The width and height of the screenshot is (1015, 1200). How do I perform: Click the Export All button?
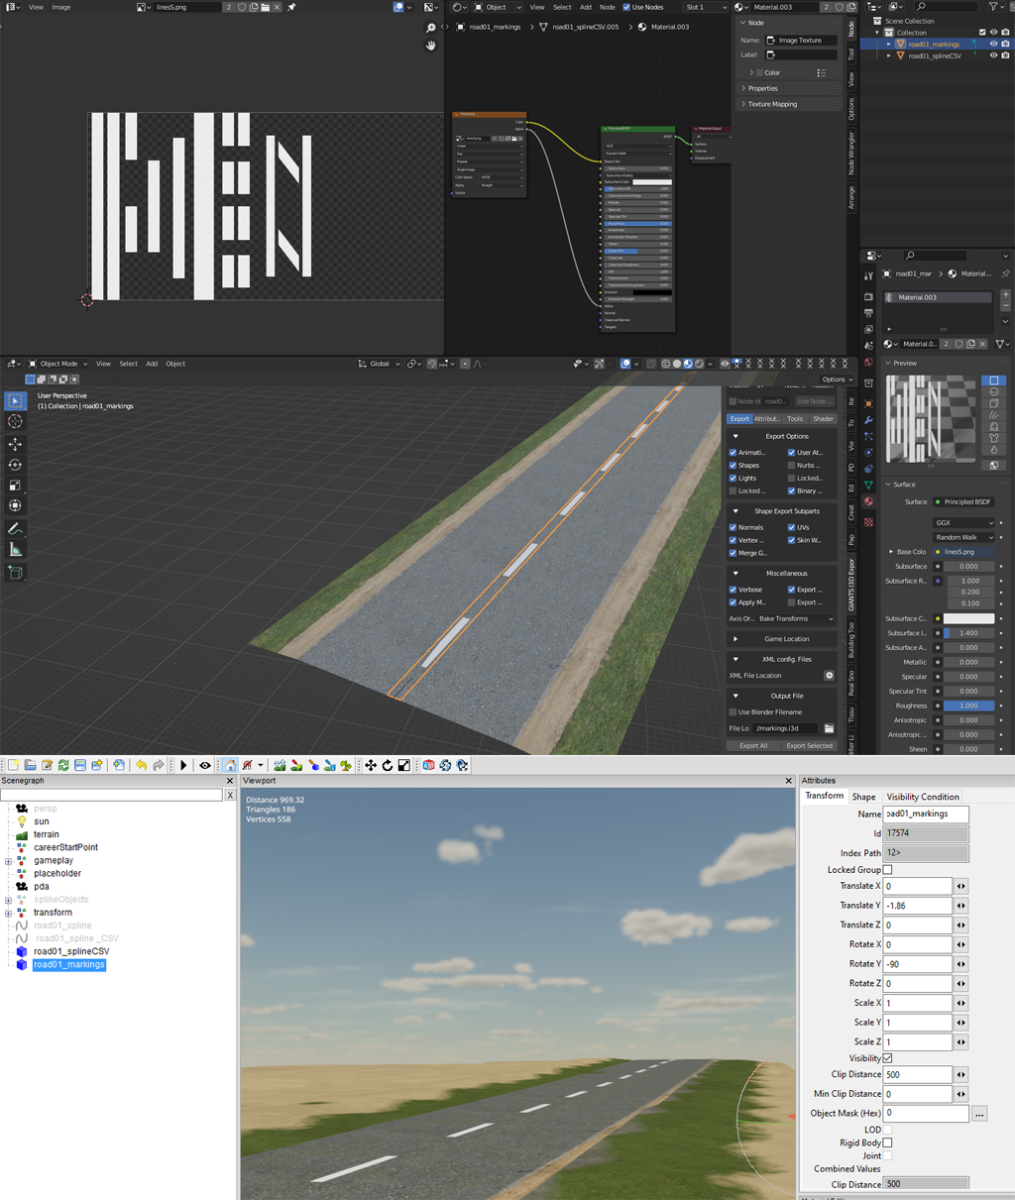753,746
